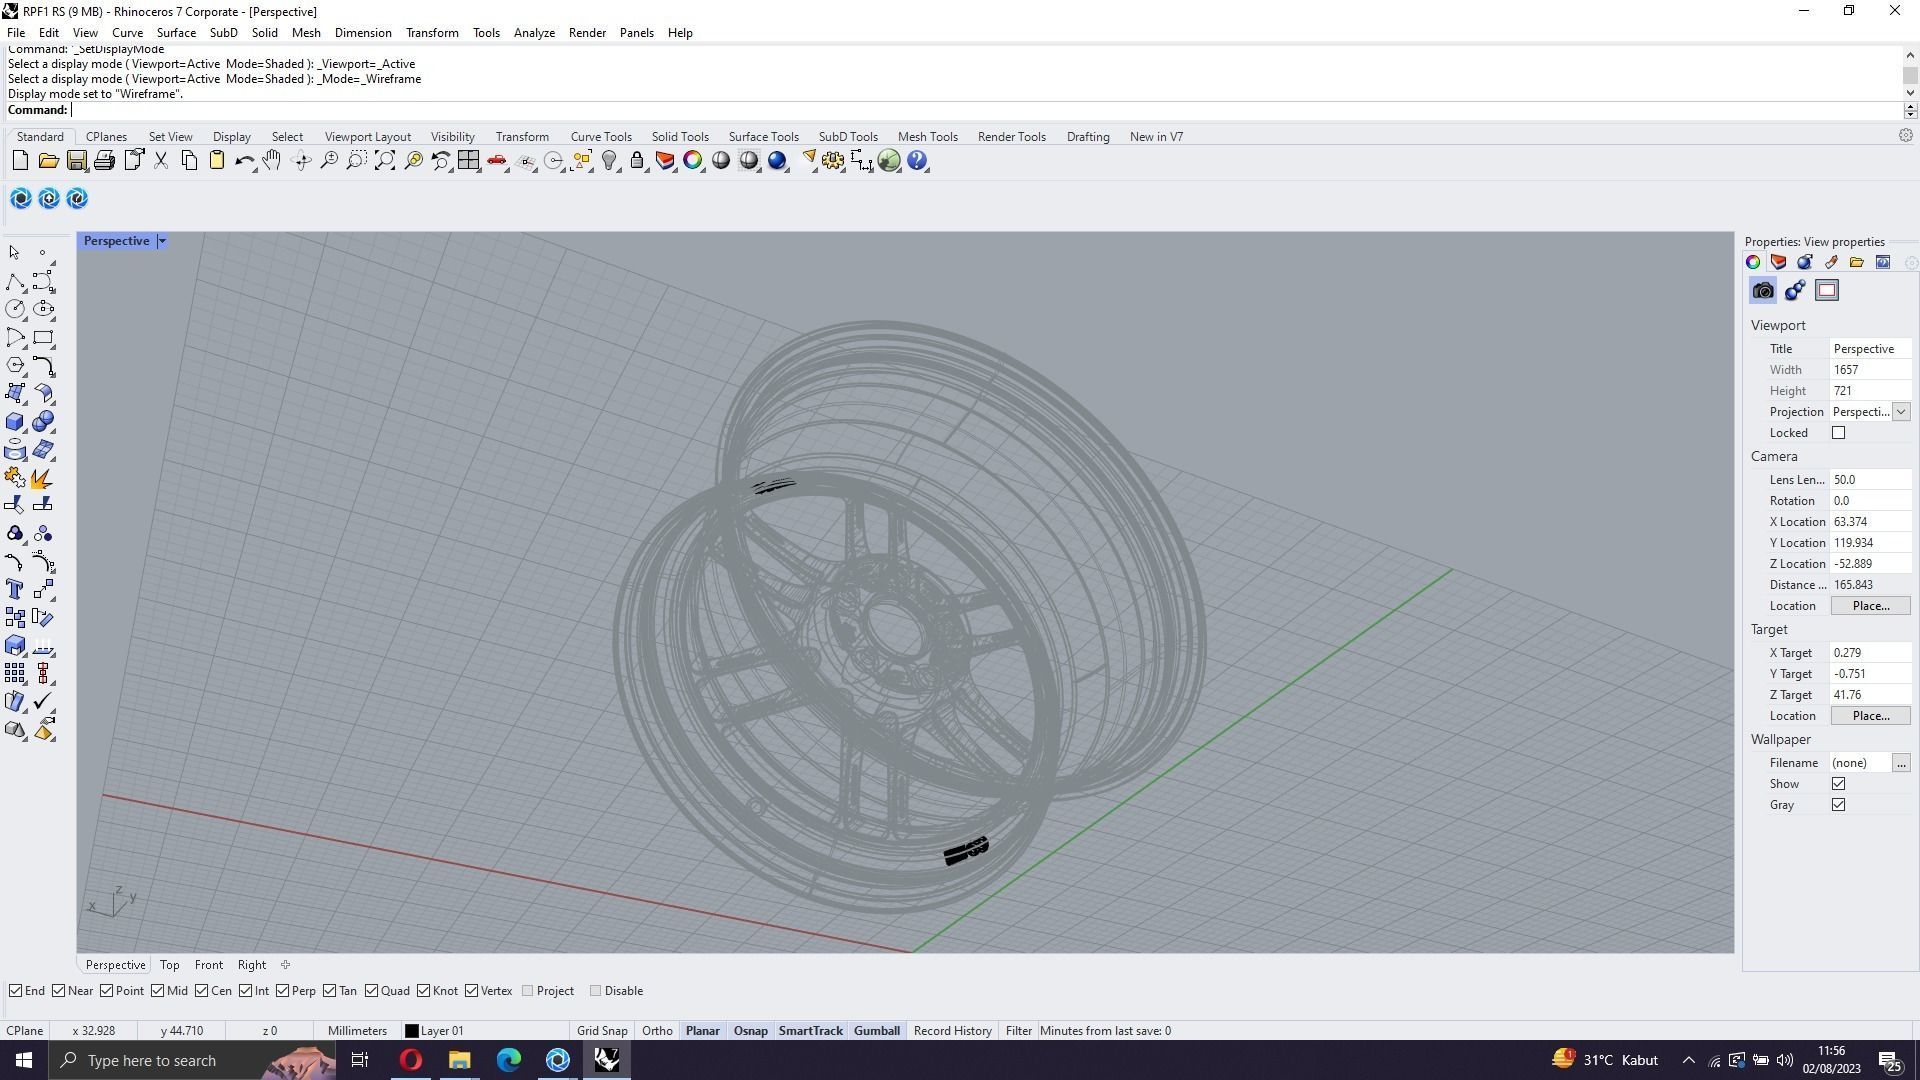Click the Save file icon
Screen dimensions: 1920x1080
point(76,161)
